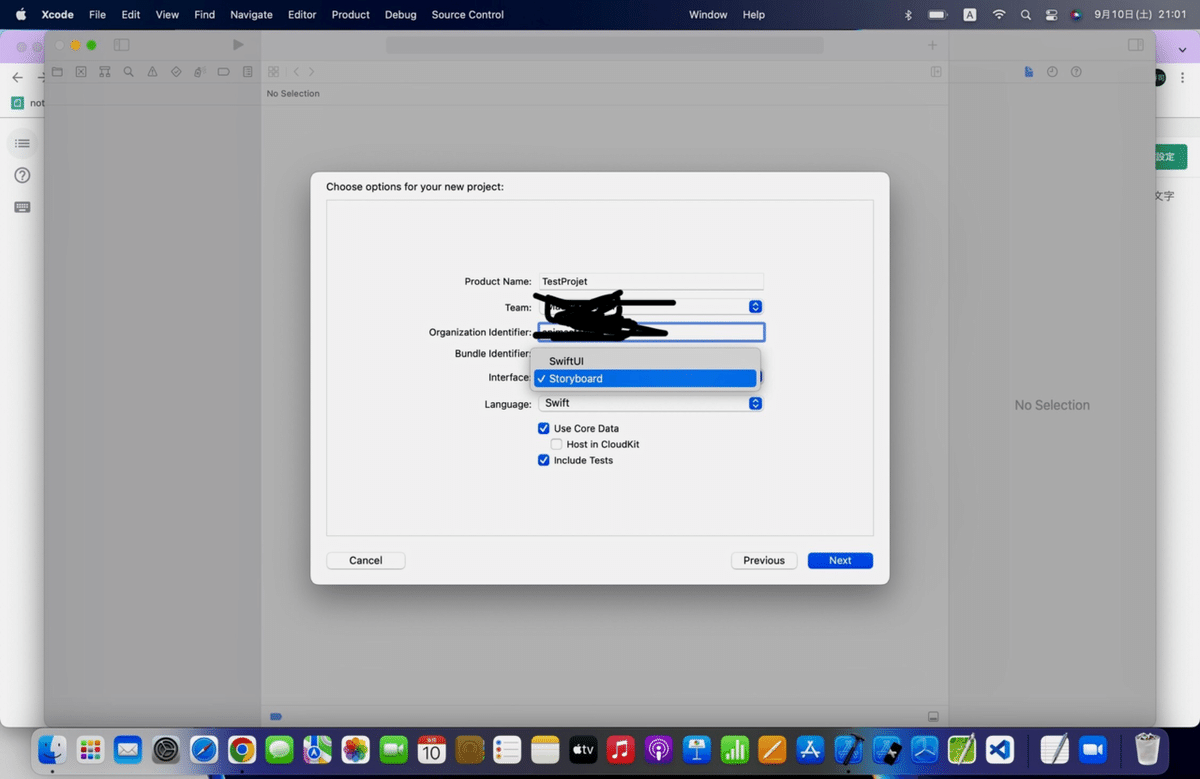Open Spotlight search in menu bar
1200x779 pixels.
pos(1026,15)
